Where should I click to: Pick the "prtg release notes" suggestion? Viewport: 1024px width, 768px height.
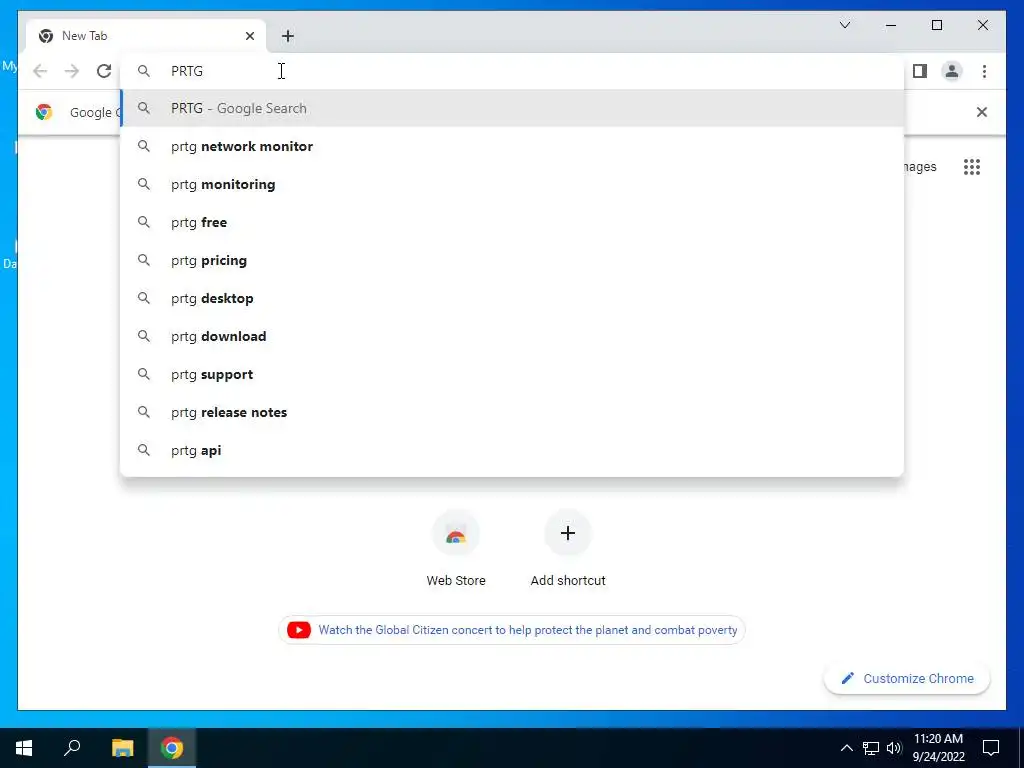coord(513,412)
